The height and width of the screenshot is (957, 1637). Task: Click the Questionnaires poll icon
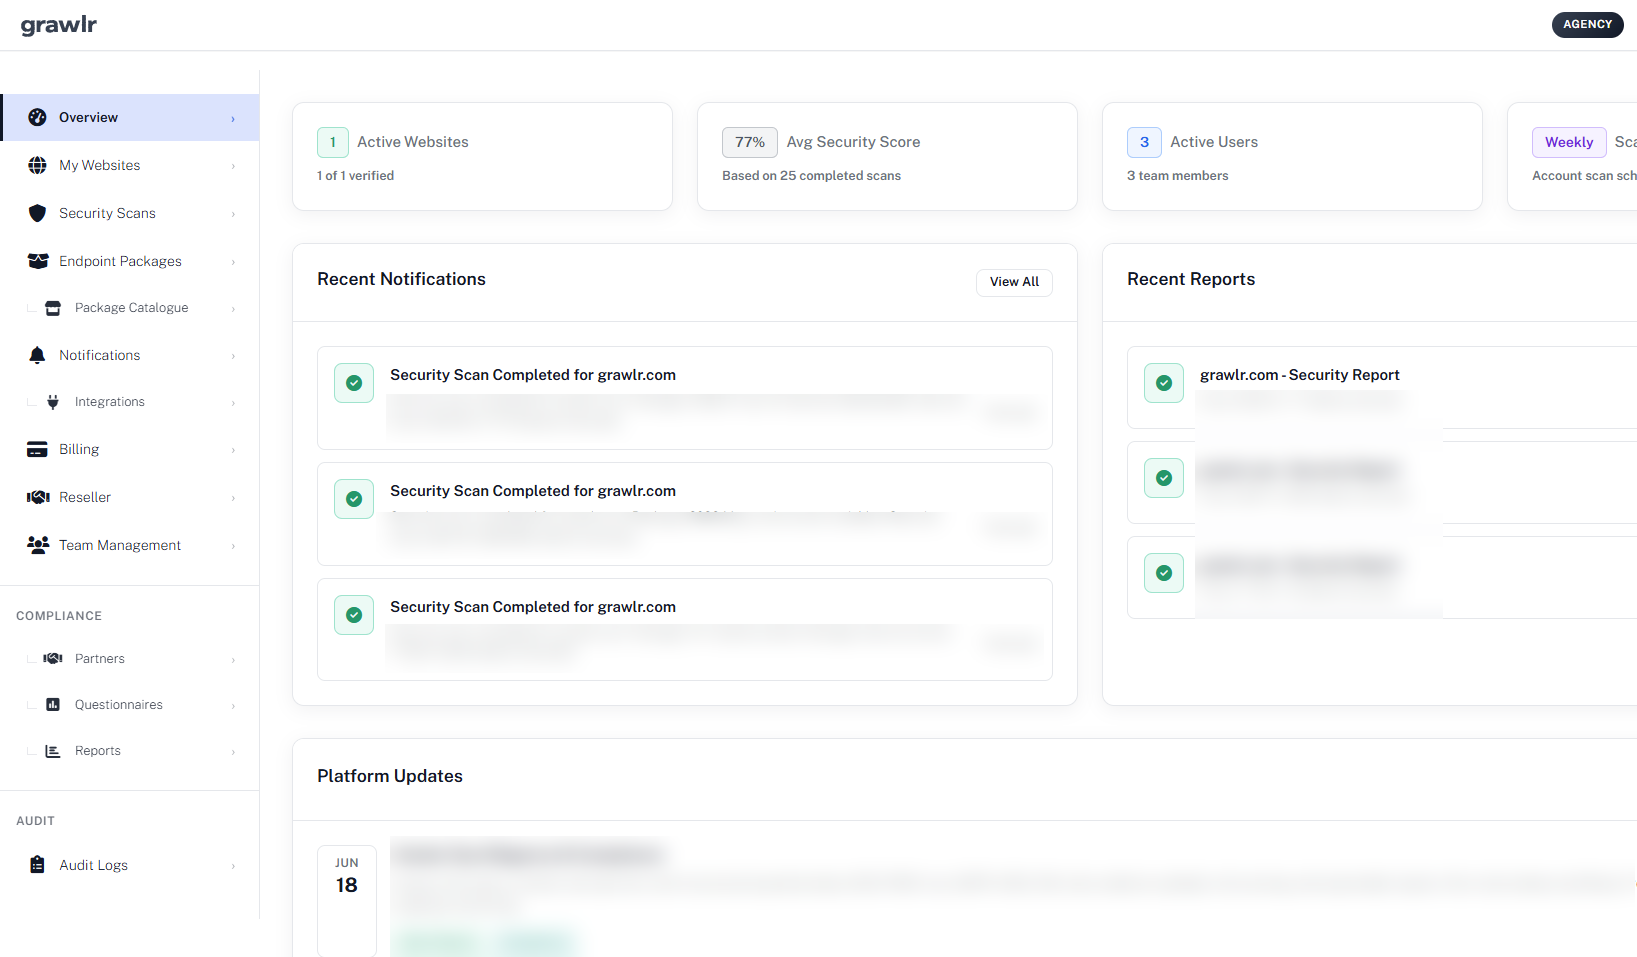[x=53, y=705]
